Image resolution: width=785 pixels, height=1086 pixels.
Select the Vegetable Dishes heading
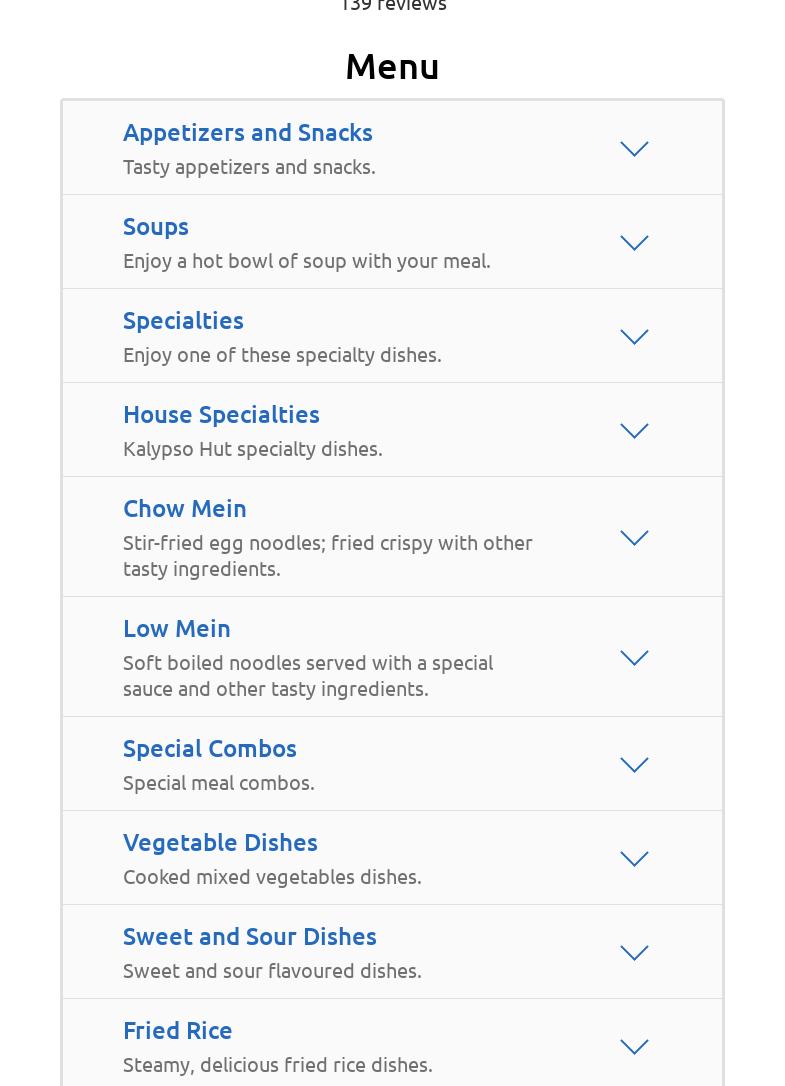click(x=220, y=843)
